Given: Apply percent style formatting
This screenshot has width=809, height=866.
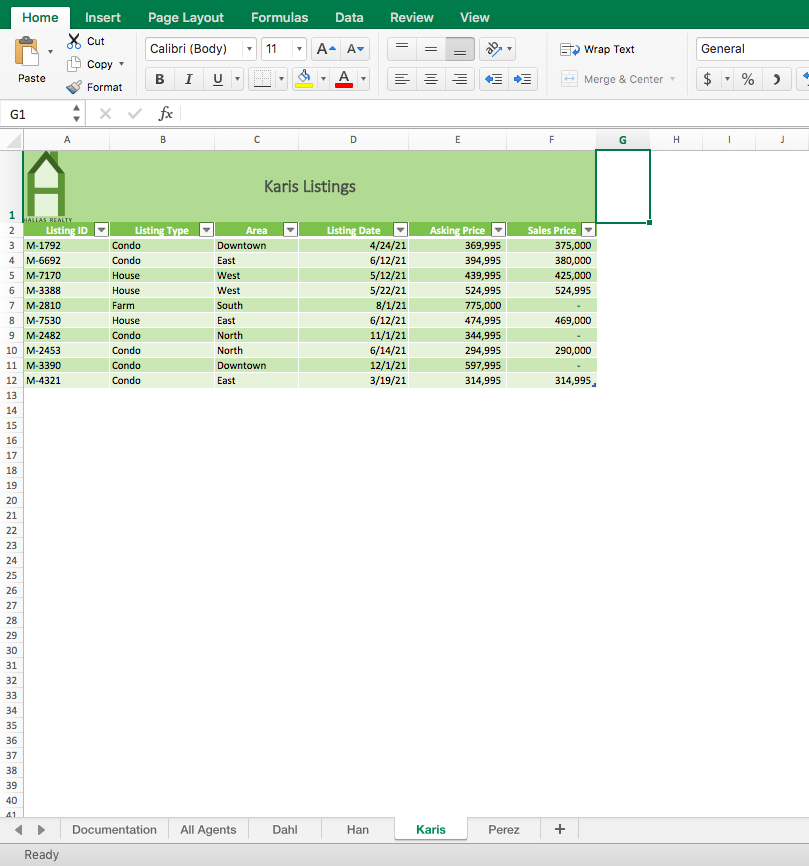Looking at the screenshot, I should [746, 78].
